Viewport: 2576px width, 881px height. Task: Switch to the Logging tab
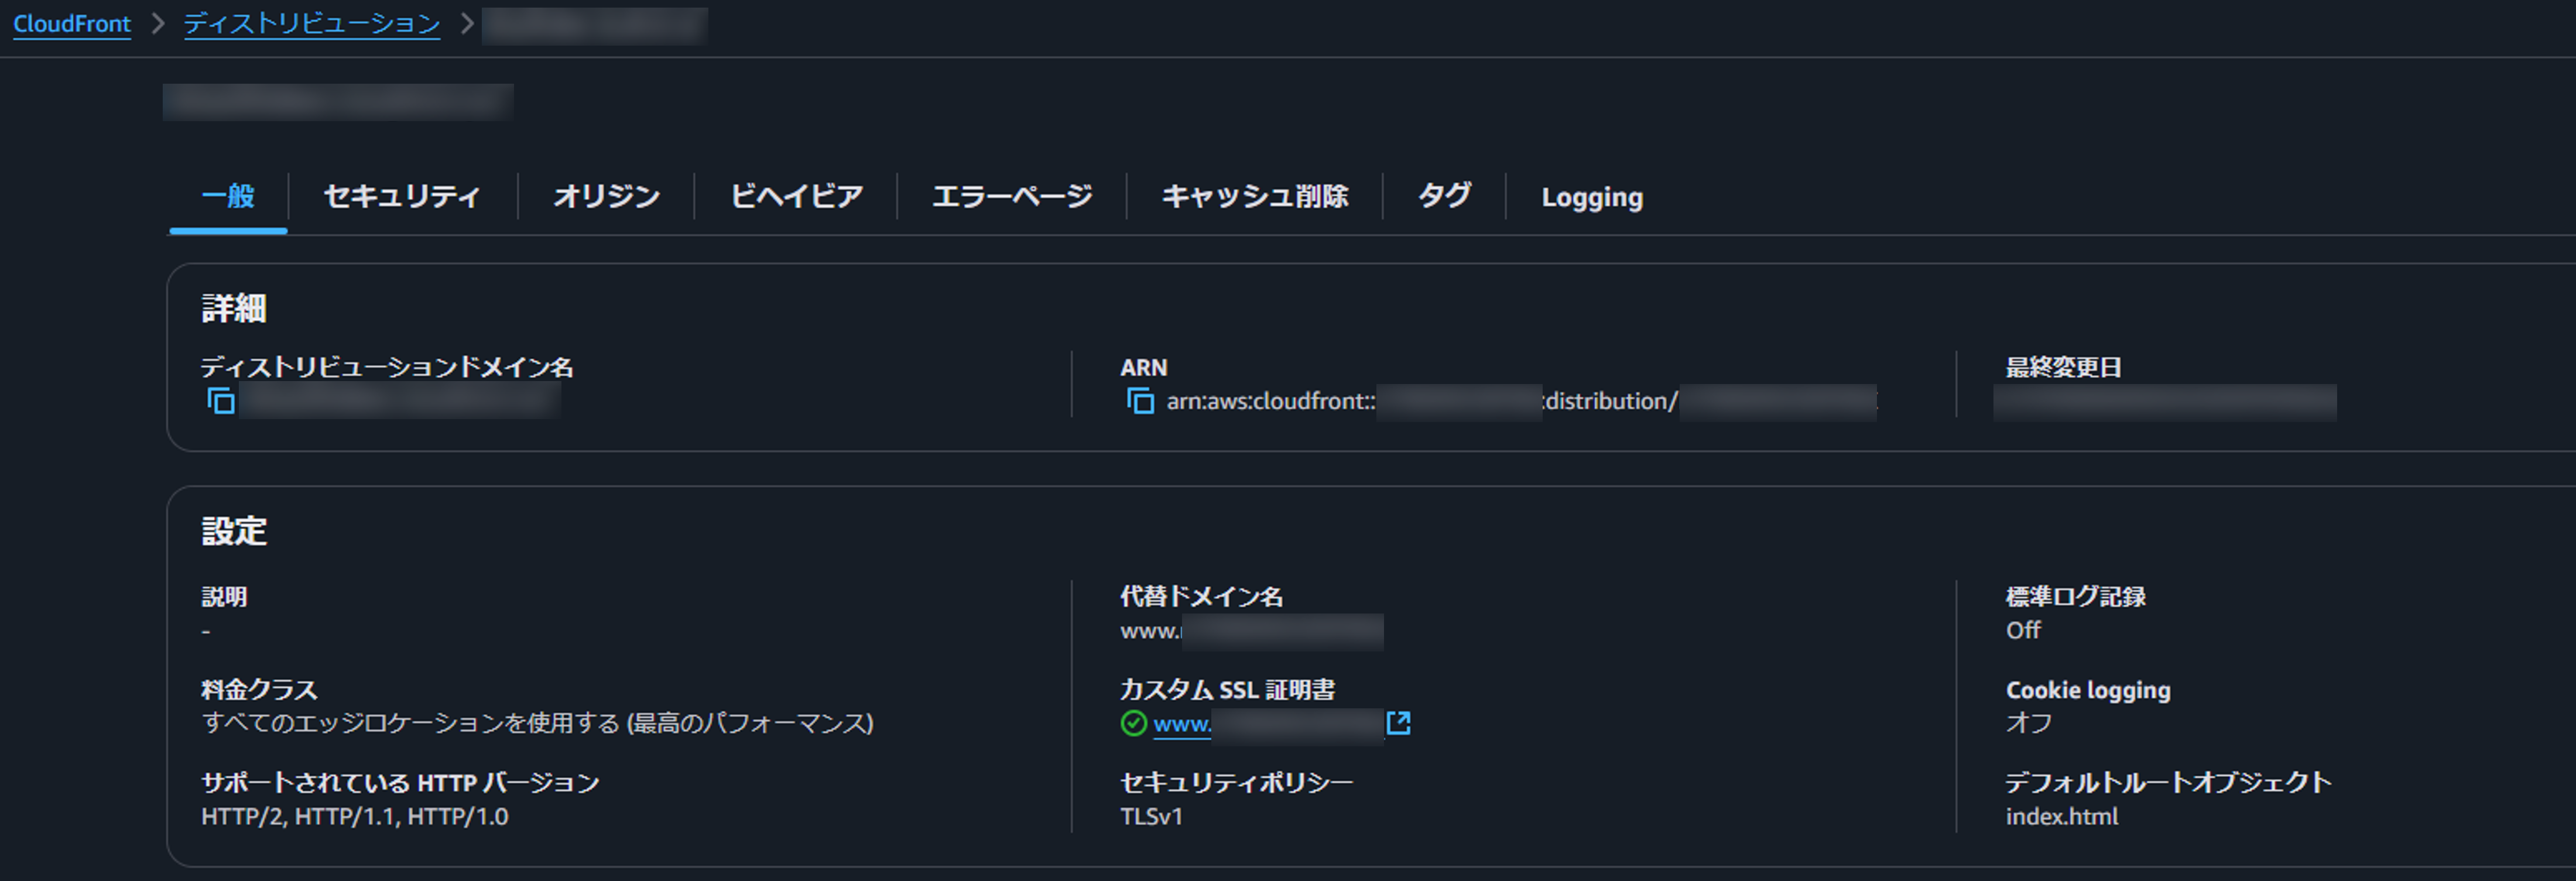point(1591,197)
